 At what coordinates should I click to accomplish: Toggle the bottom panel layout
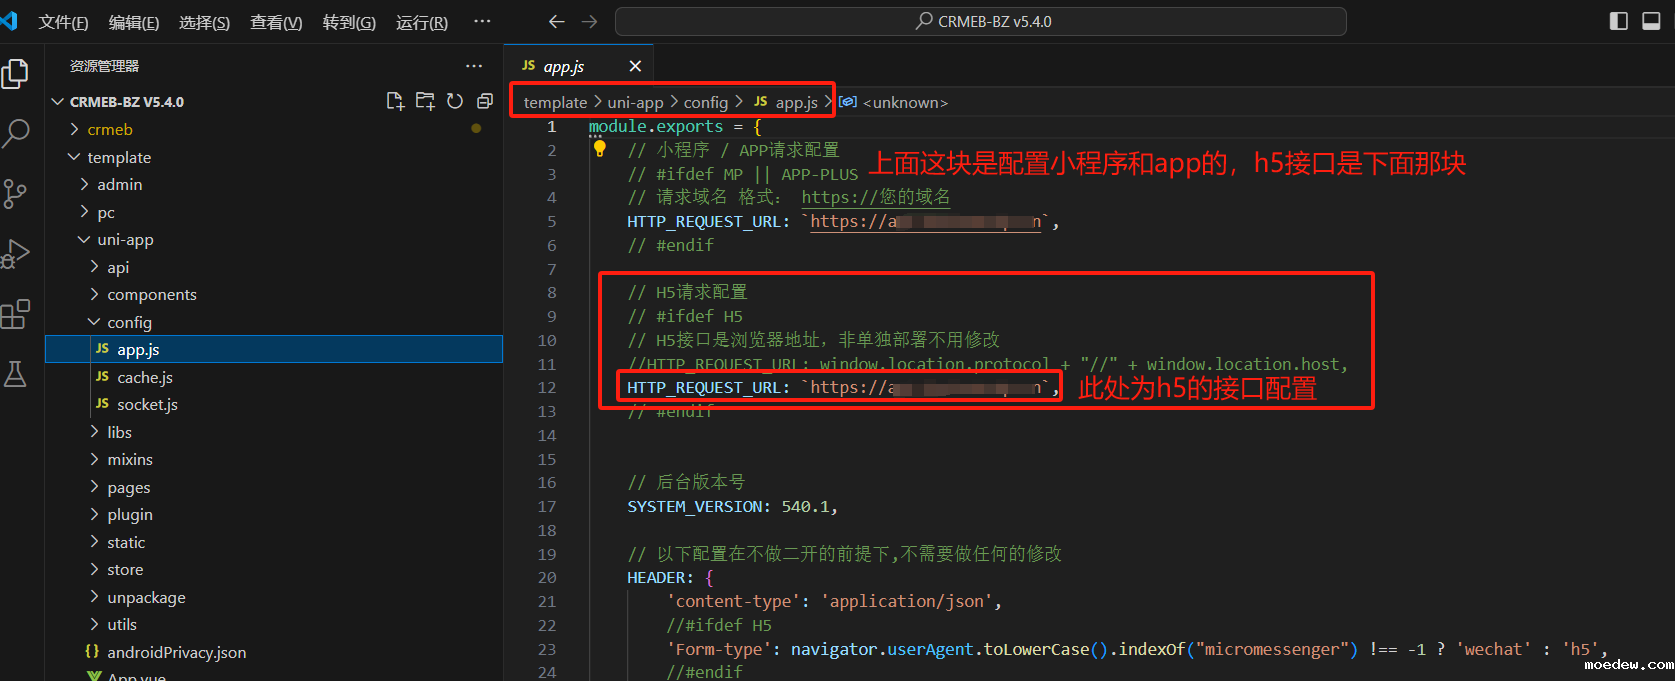(1651, 21)
